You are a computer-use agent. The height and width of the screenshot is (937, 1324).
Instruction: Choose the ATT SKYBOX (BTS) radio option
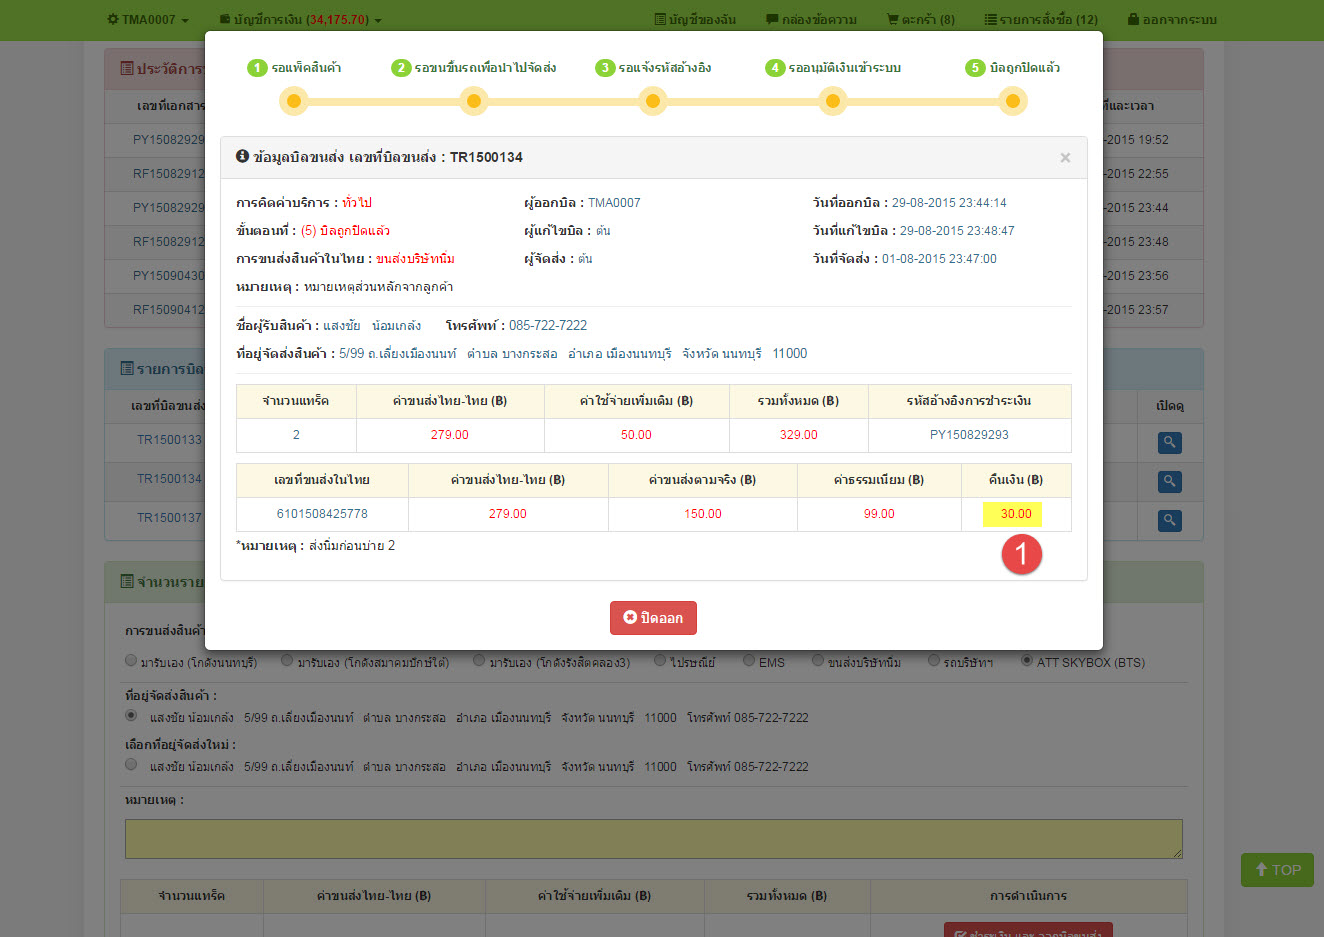pos(1027,660)
